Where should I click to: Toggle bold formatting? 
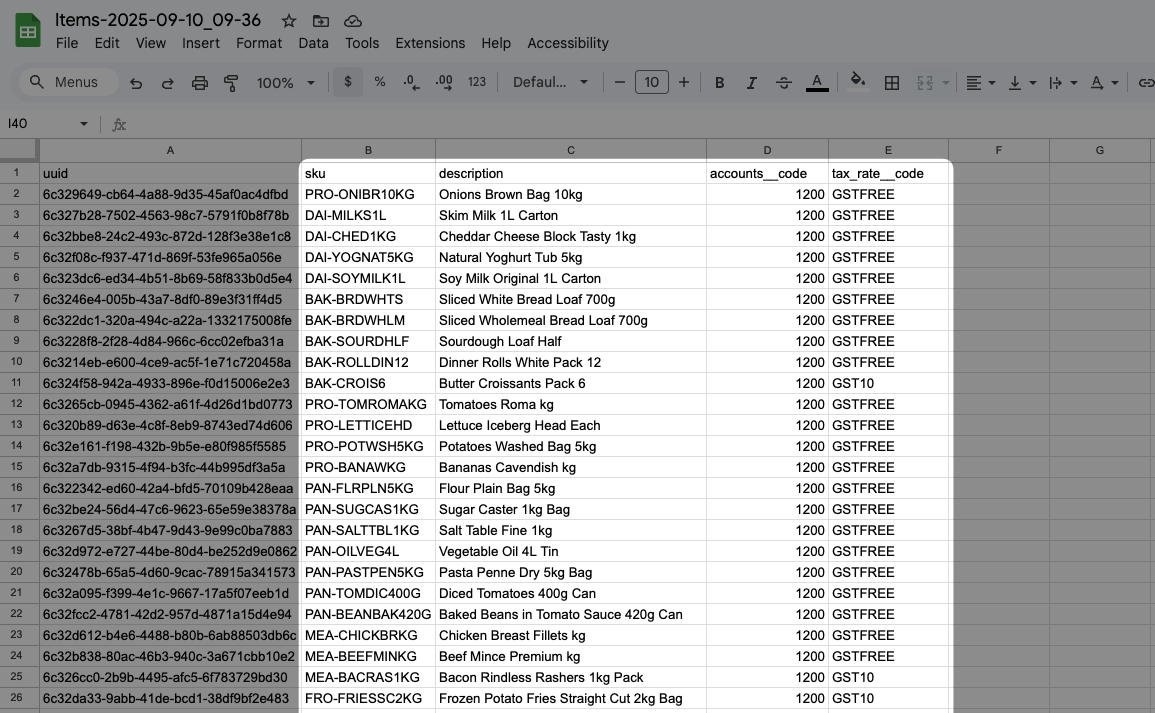tap(719, 83)
